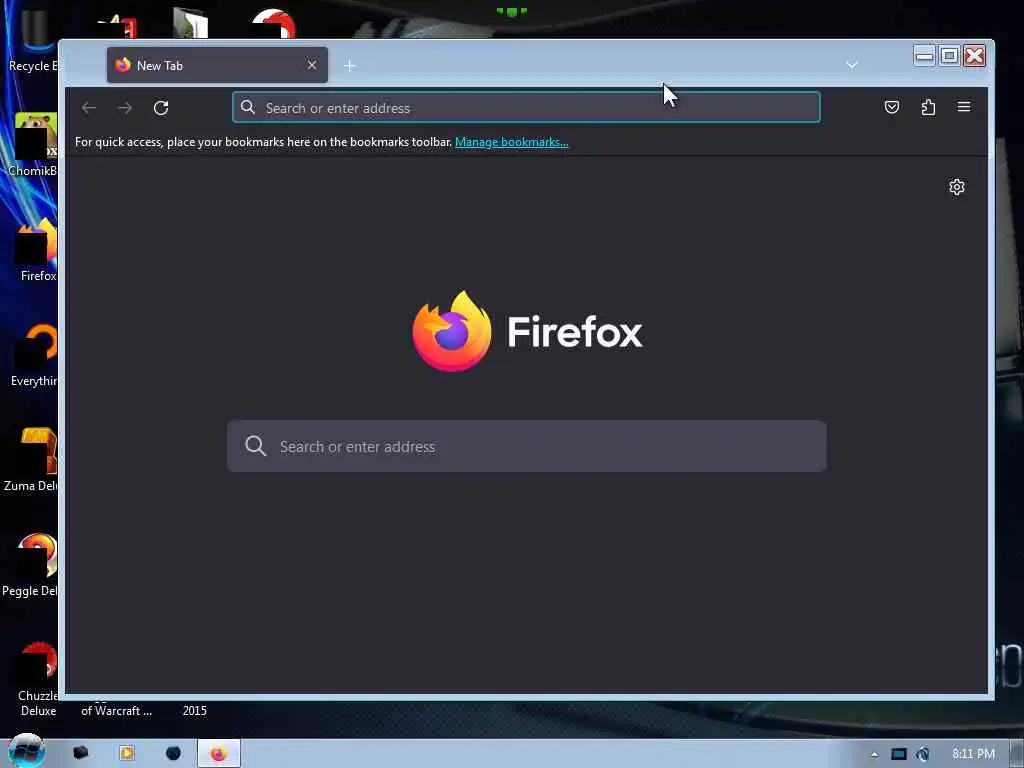Open a new tab with plus button
The width and height of the screenshot is (1024, 768).
349,66
